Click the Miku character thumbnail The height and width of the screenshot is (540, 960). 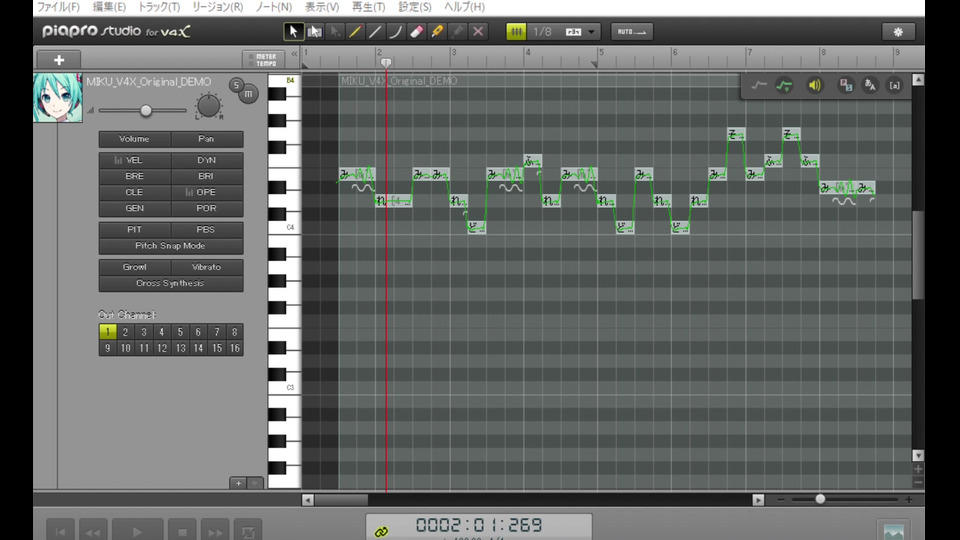58,98
